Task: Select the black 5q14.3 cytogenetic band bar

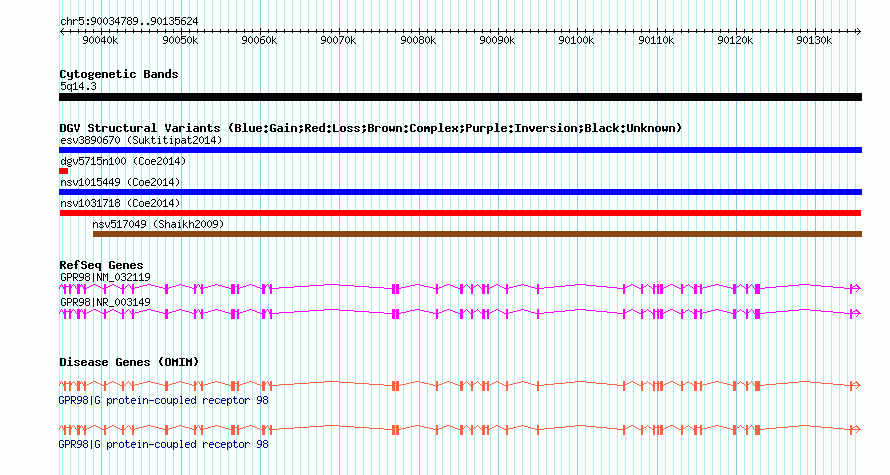Action: pos(460,97)
